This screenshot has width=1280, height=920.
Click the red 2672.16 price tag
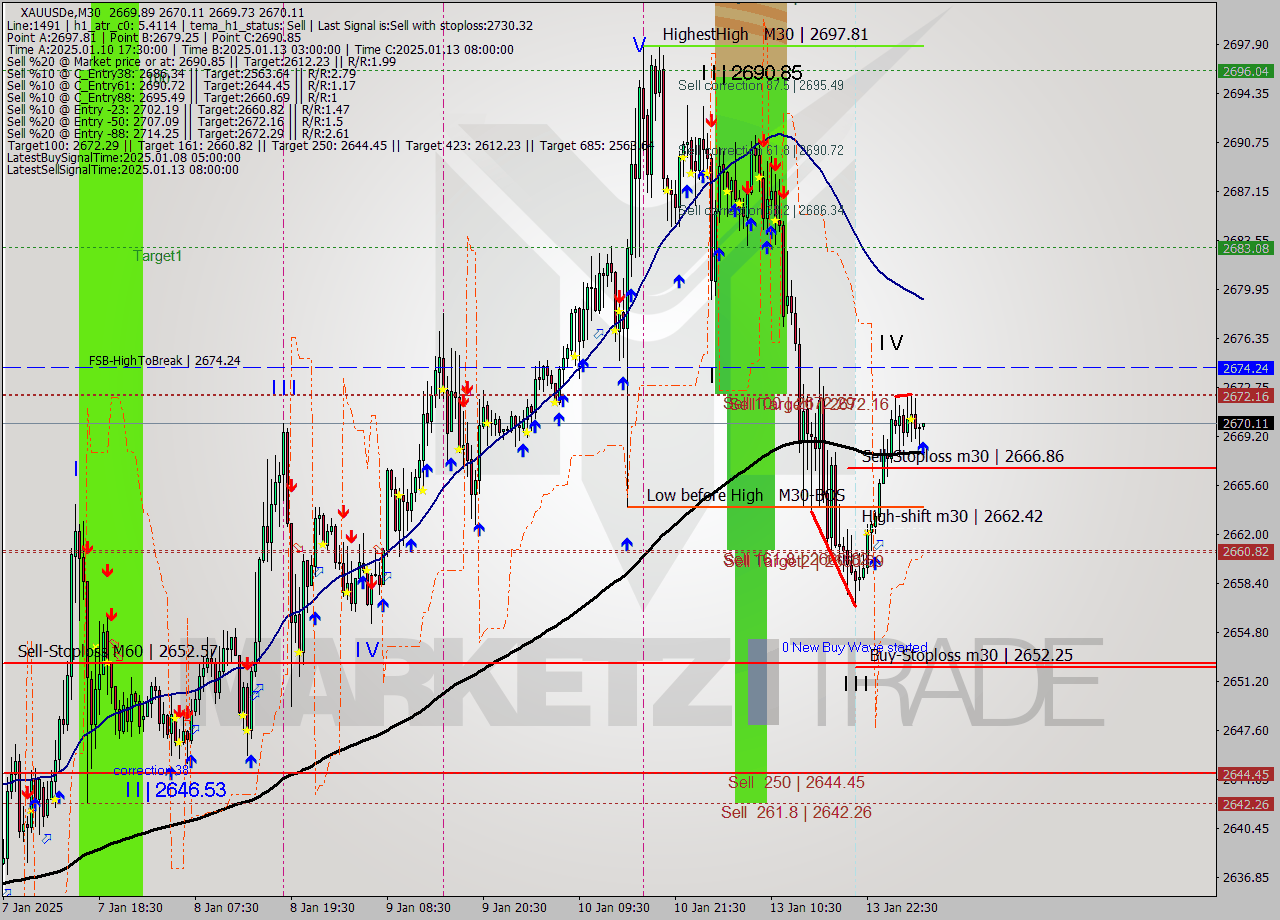pyautogui.click(x=1245, y=396)
